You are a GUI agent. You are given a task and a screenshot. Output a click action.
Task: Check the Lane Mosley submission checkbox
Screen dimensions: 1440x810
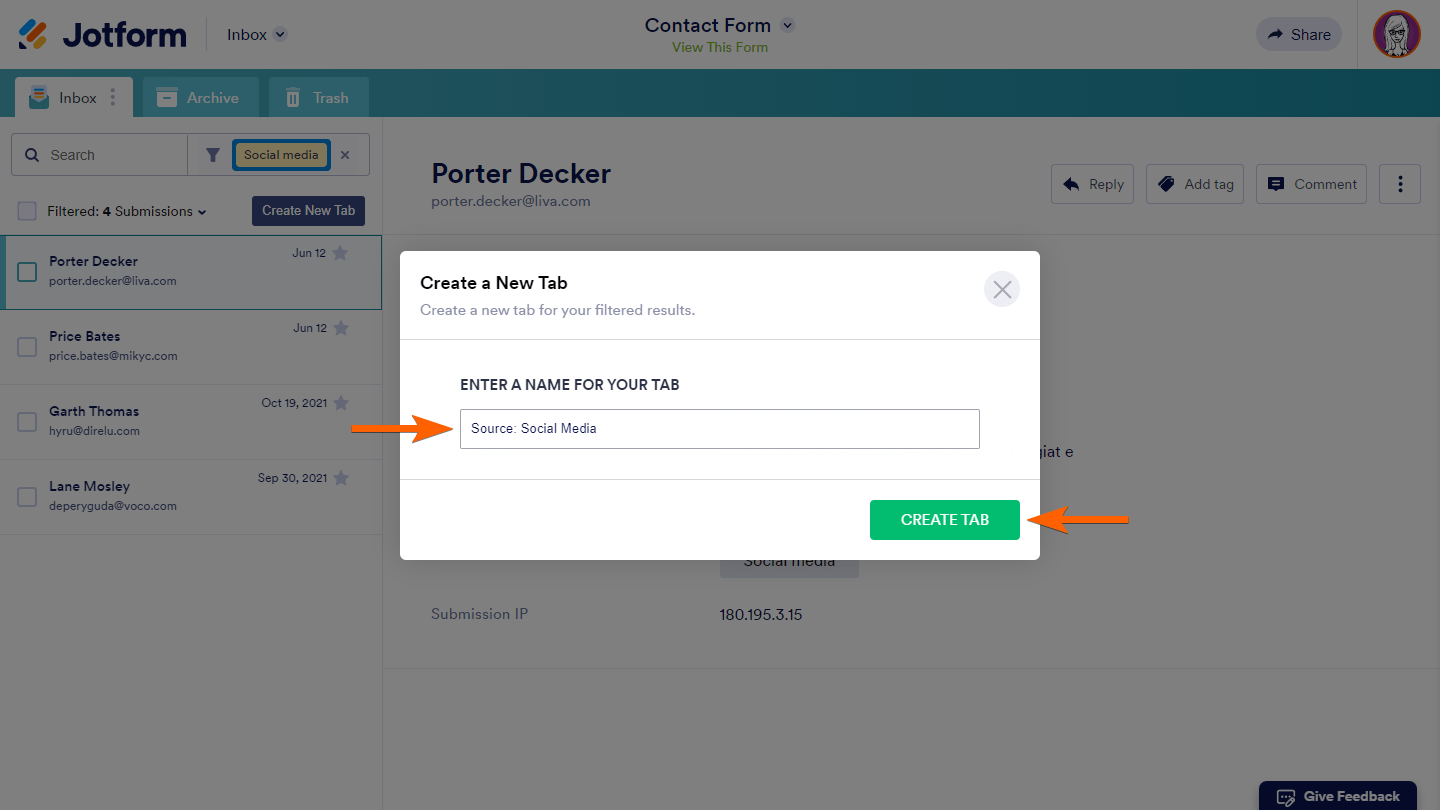coord(28,497)
